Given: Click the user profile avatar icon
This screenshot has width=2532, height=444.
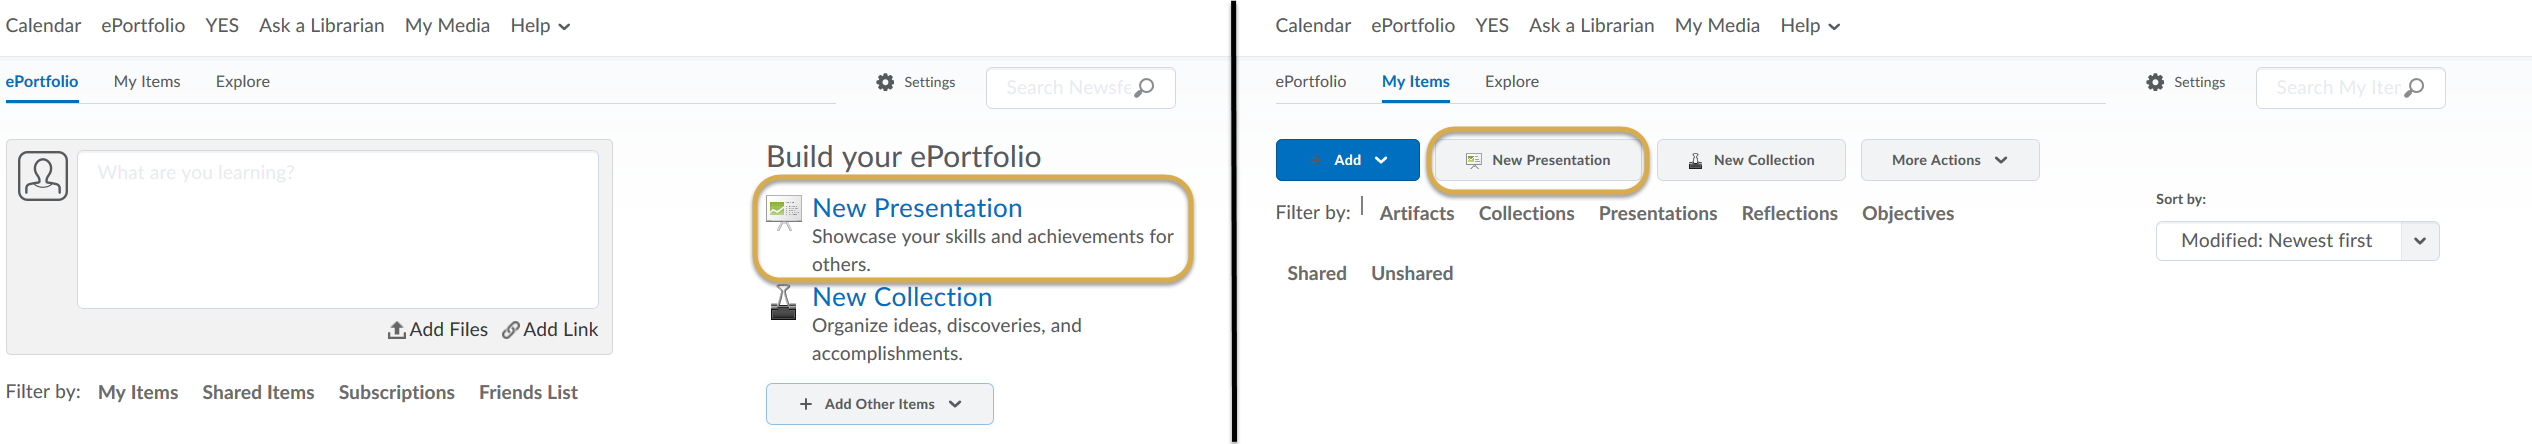Looking at the screenshot, I should pos(43,176).
